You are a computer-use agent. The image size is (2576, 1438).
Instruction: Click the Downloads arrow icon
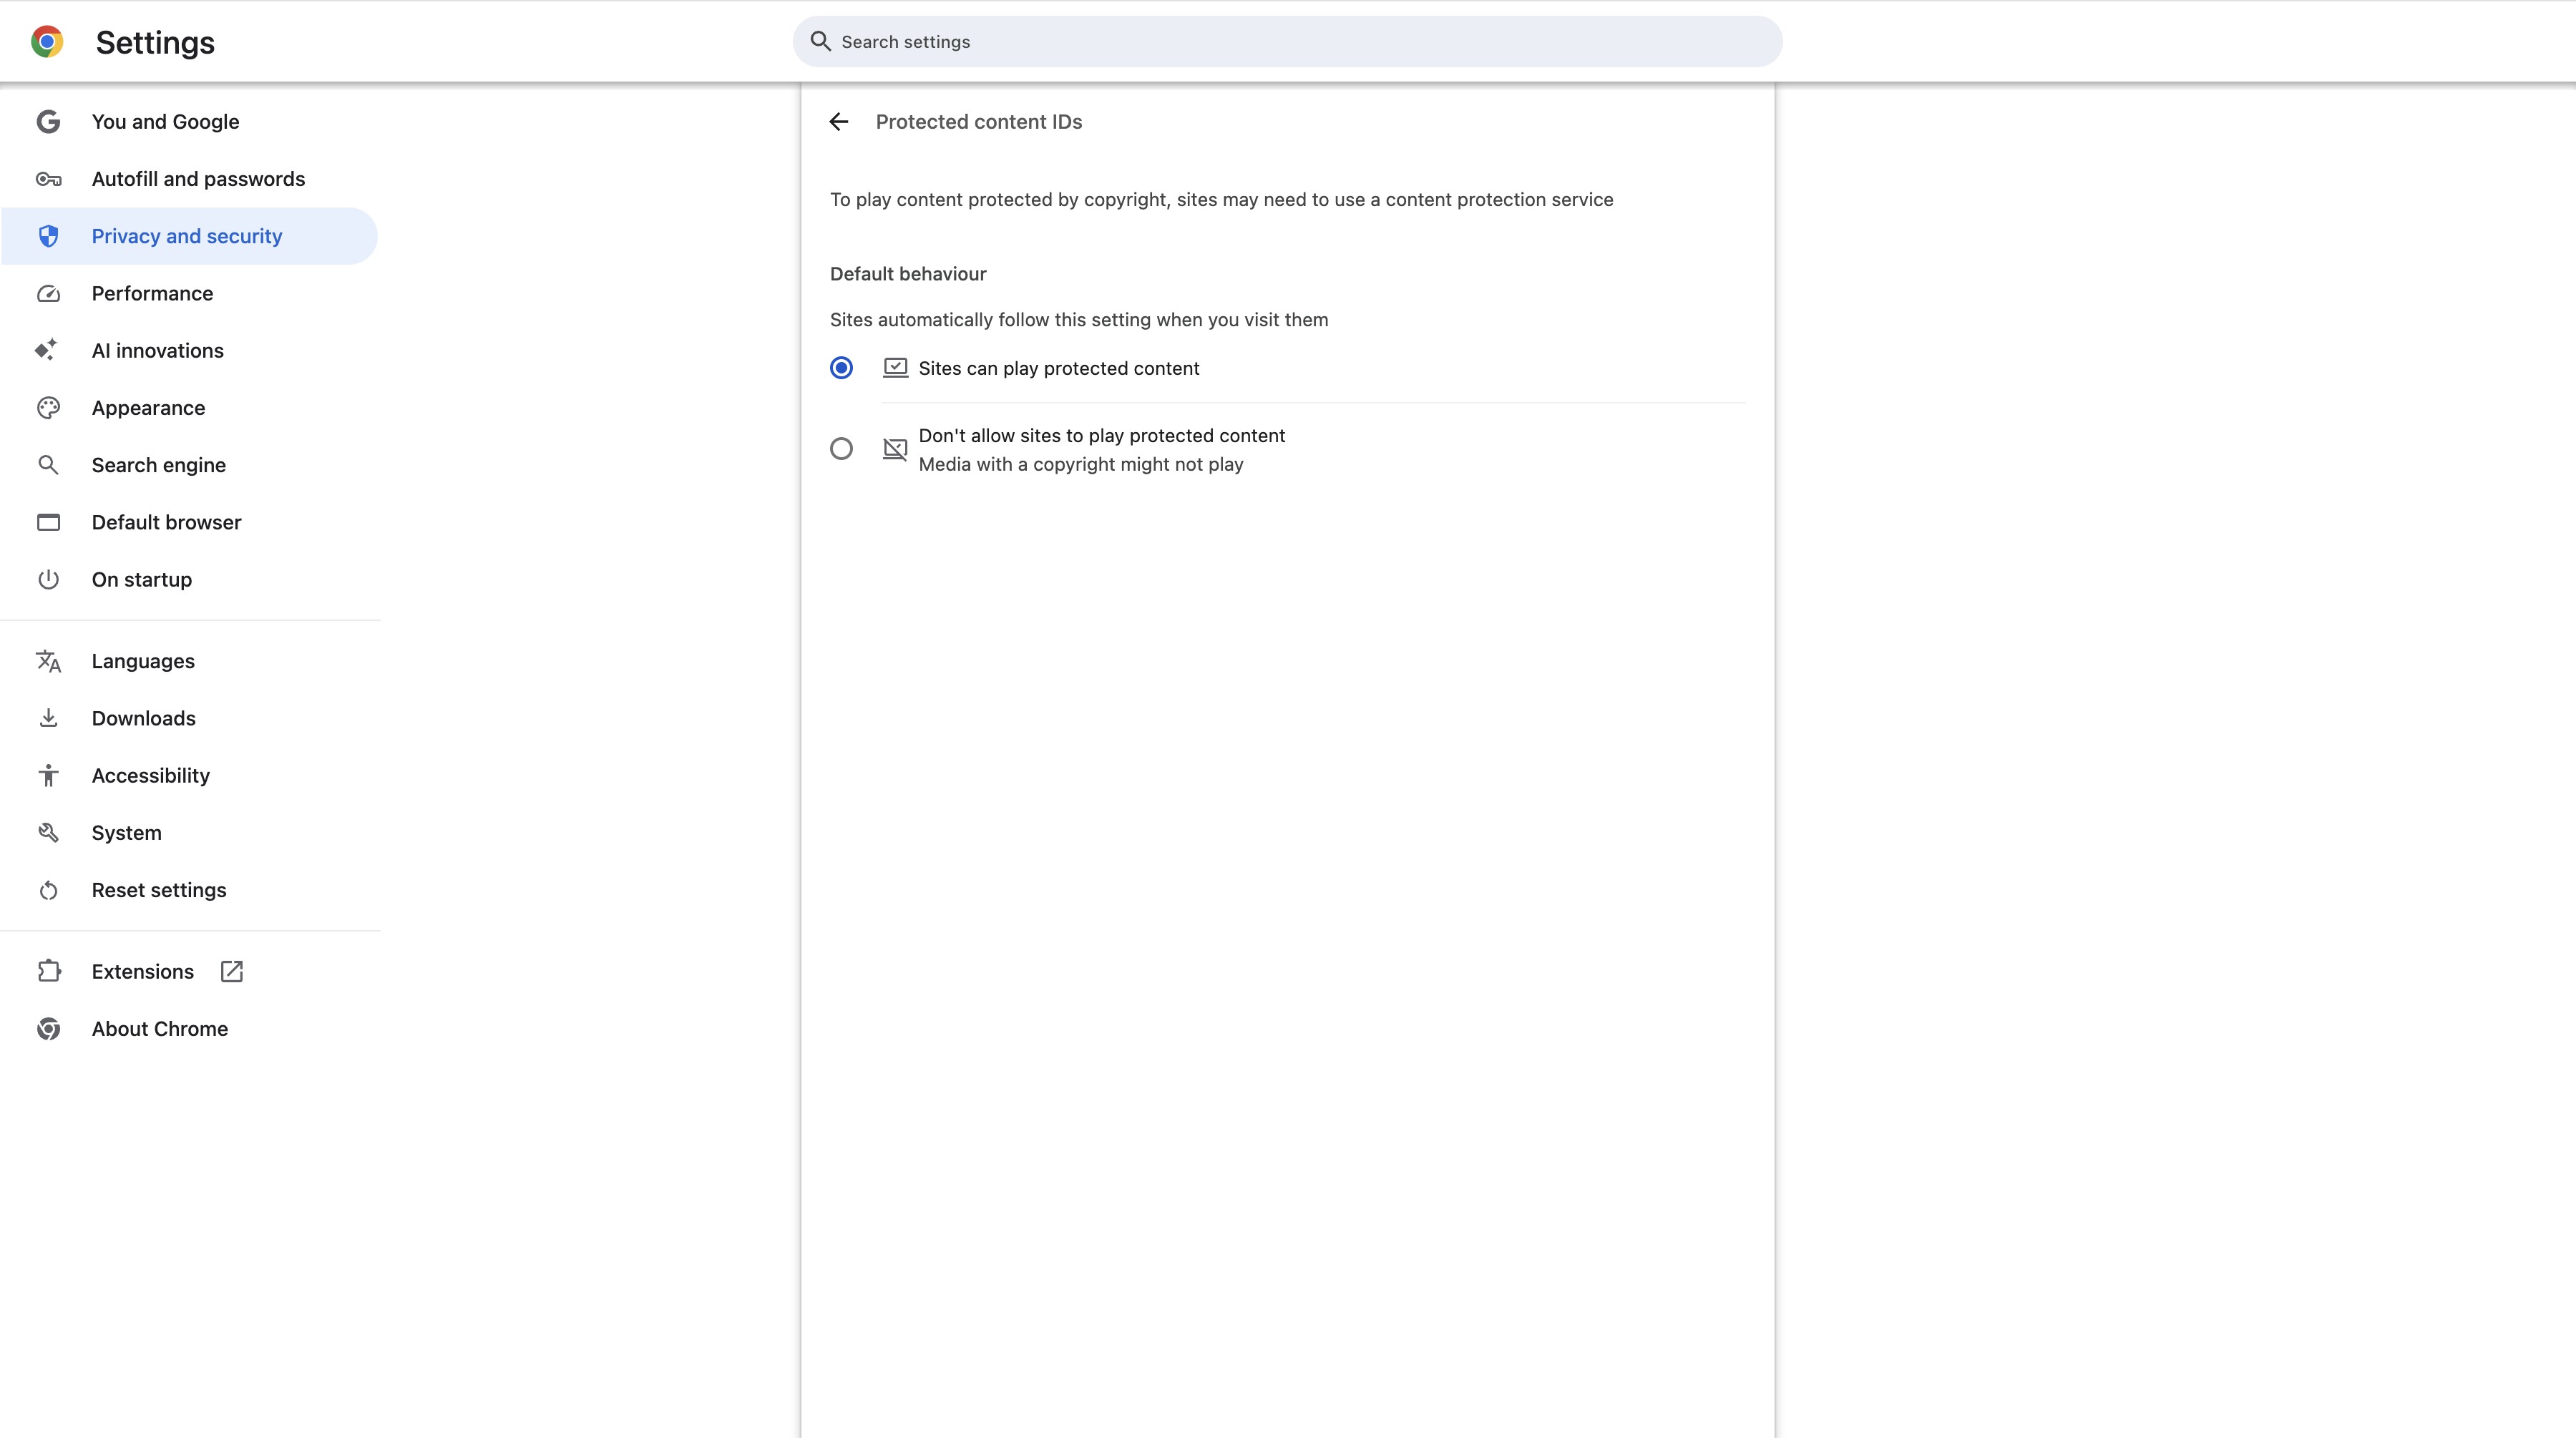click(48, 718)
